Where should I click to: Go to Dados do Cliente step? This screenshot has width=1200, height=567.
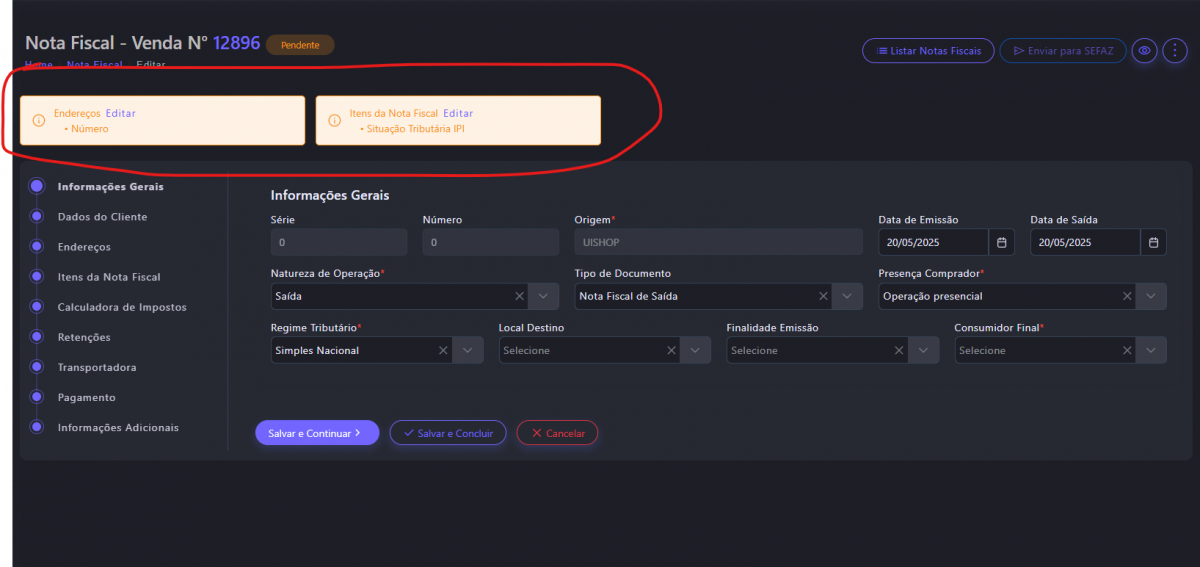pyautogui.click(x=102, y=217)
